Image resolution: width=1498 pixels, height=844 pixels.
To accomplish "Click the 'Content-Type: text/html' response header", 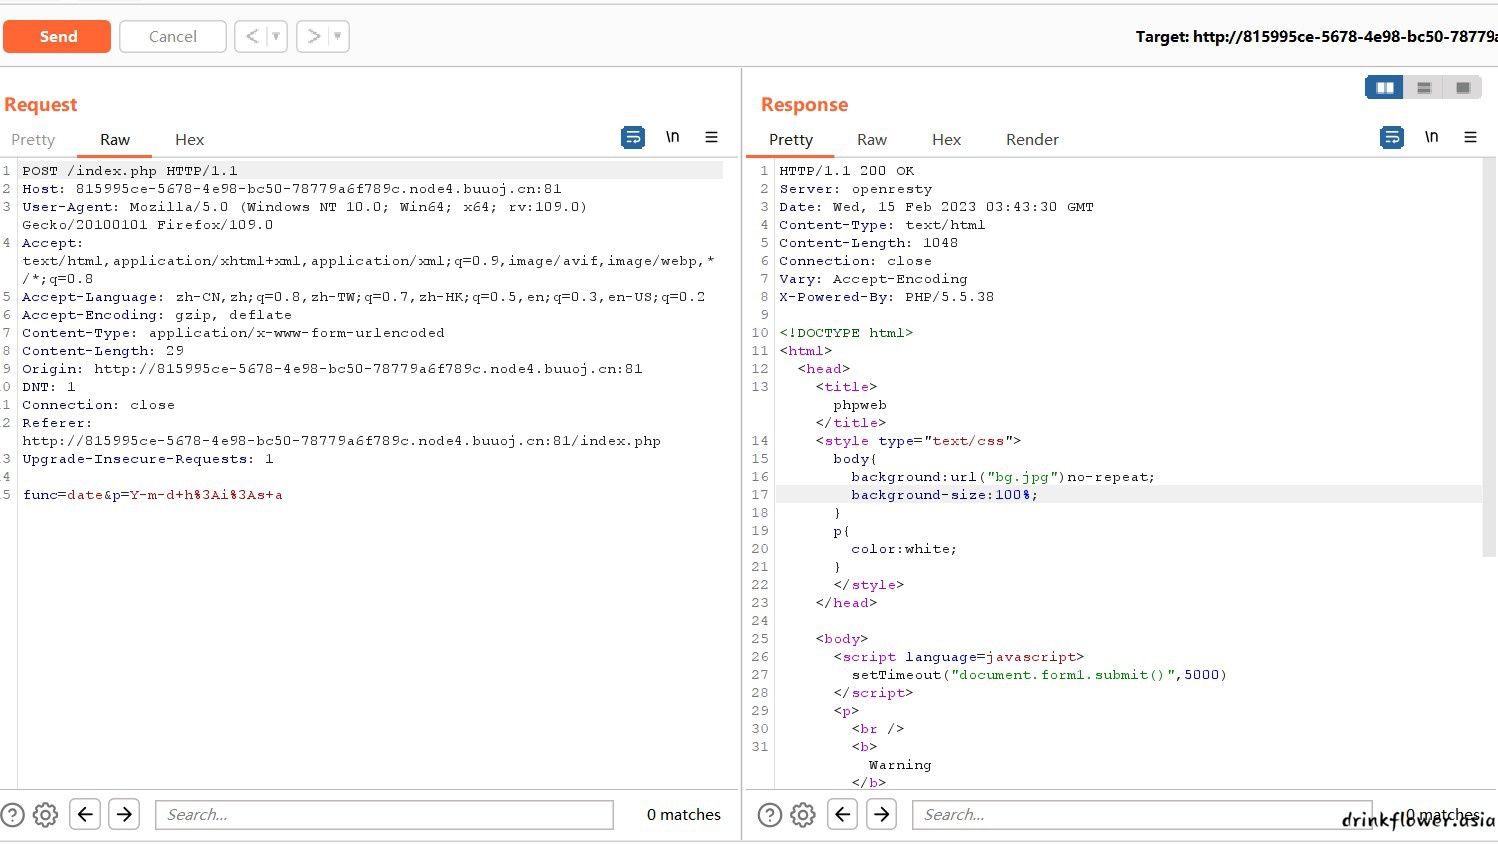I will tap(882, 225).
